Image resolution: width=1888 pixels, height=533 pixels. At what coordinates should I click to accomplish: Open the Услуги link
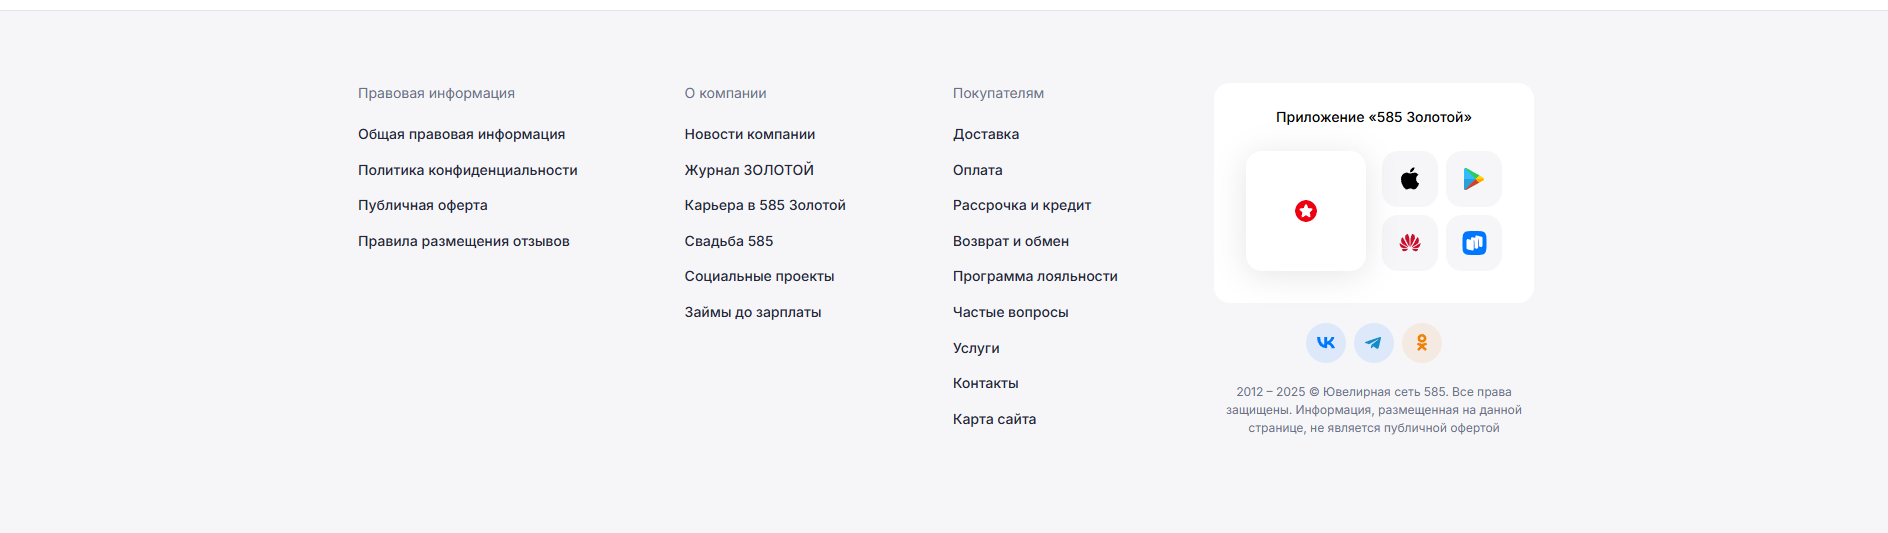[x=976, y=348]
